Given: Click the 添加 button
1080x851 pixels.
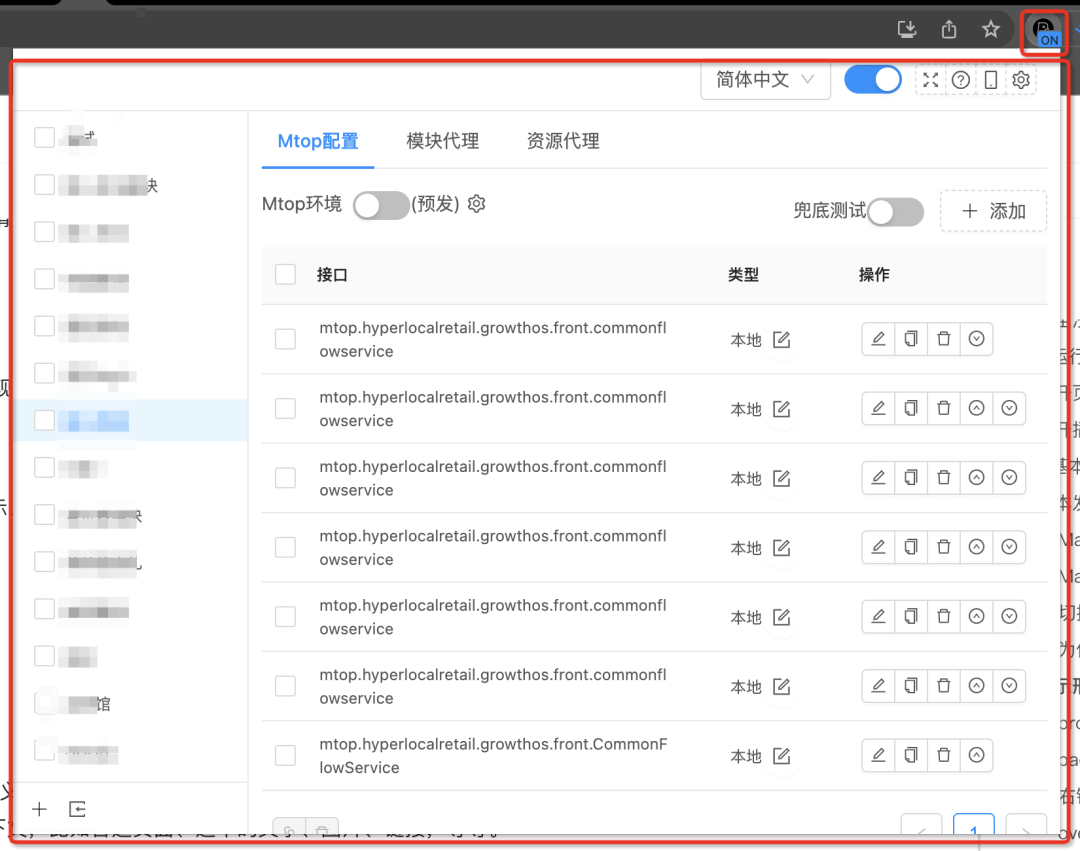Looking at the screenshot, I should tap(993, 211).
